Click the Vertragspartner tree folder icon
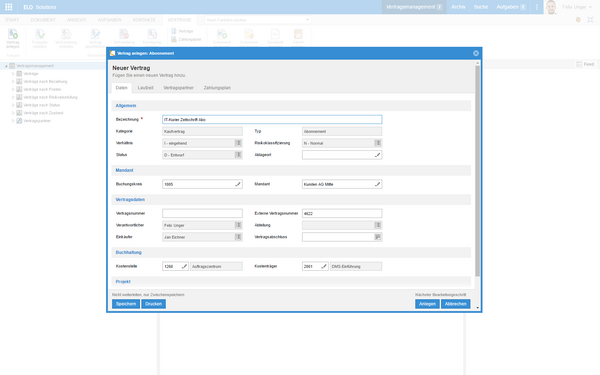The image size is (600, 375). [19, 121]
